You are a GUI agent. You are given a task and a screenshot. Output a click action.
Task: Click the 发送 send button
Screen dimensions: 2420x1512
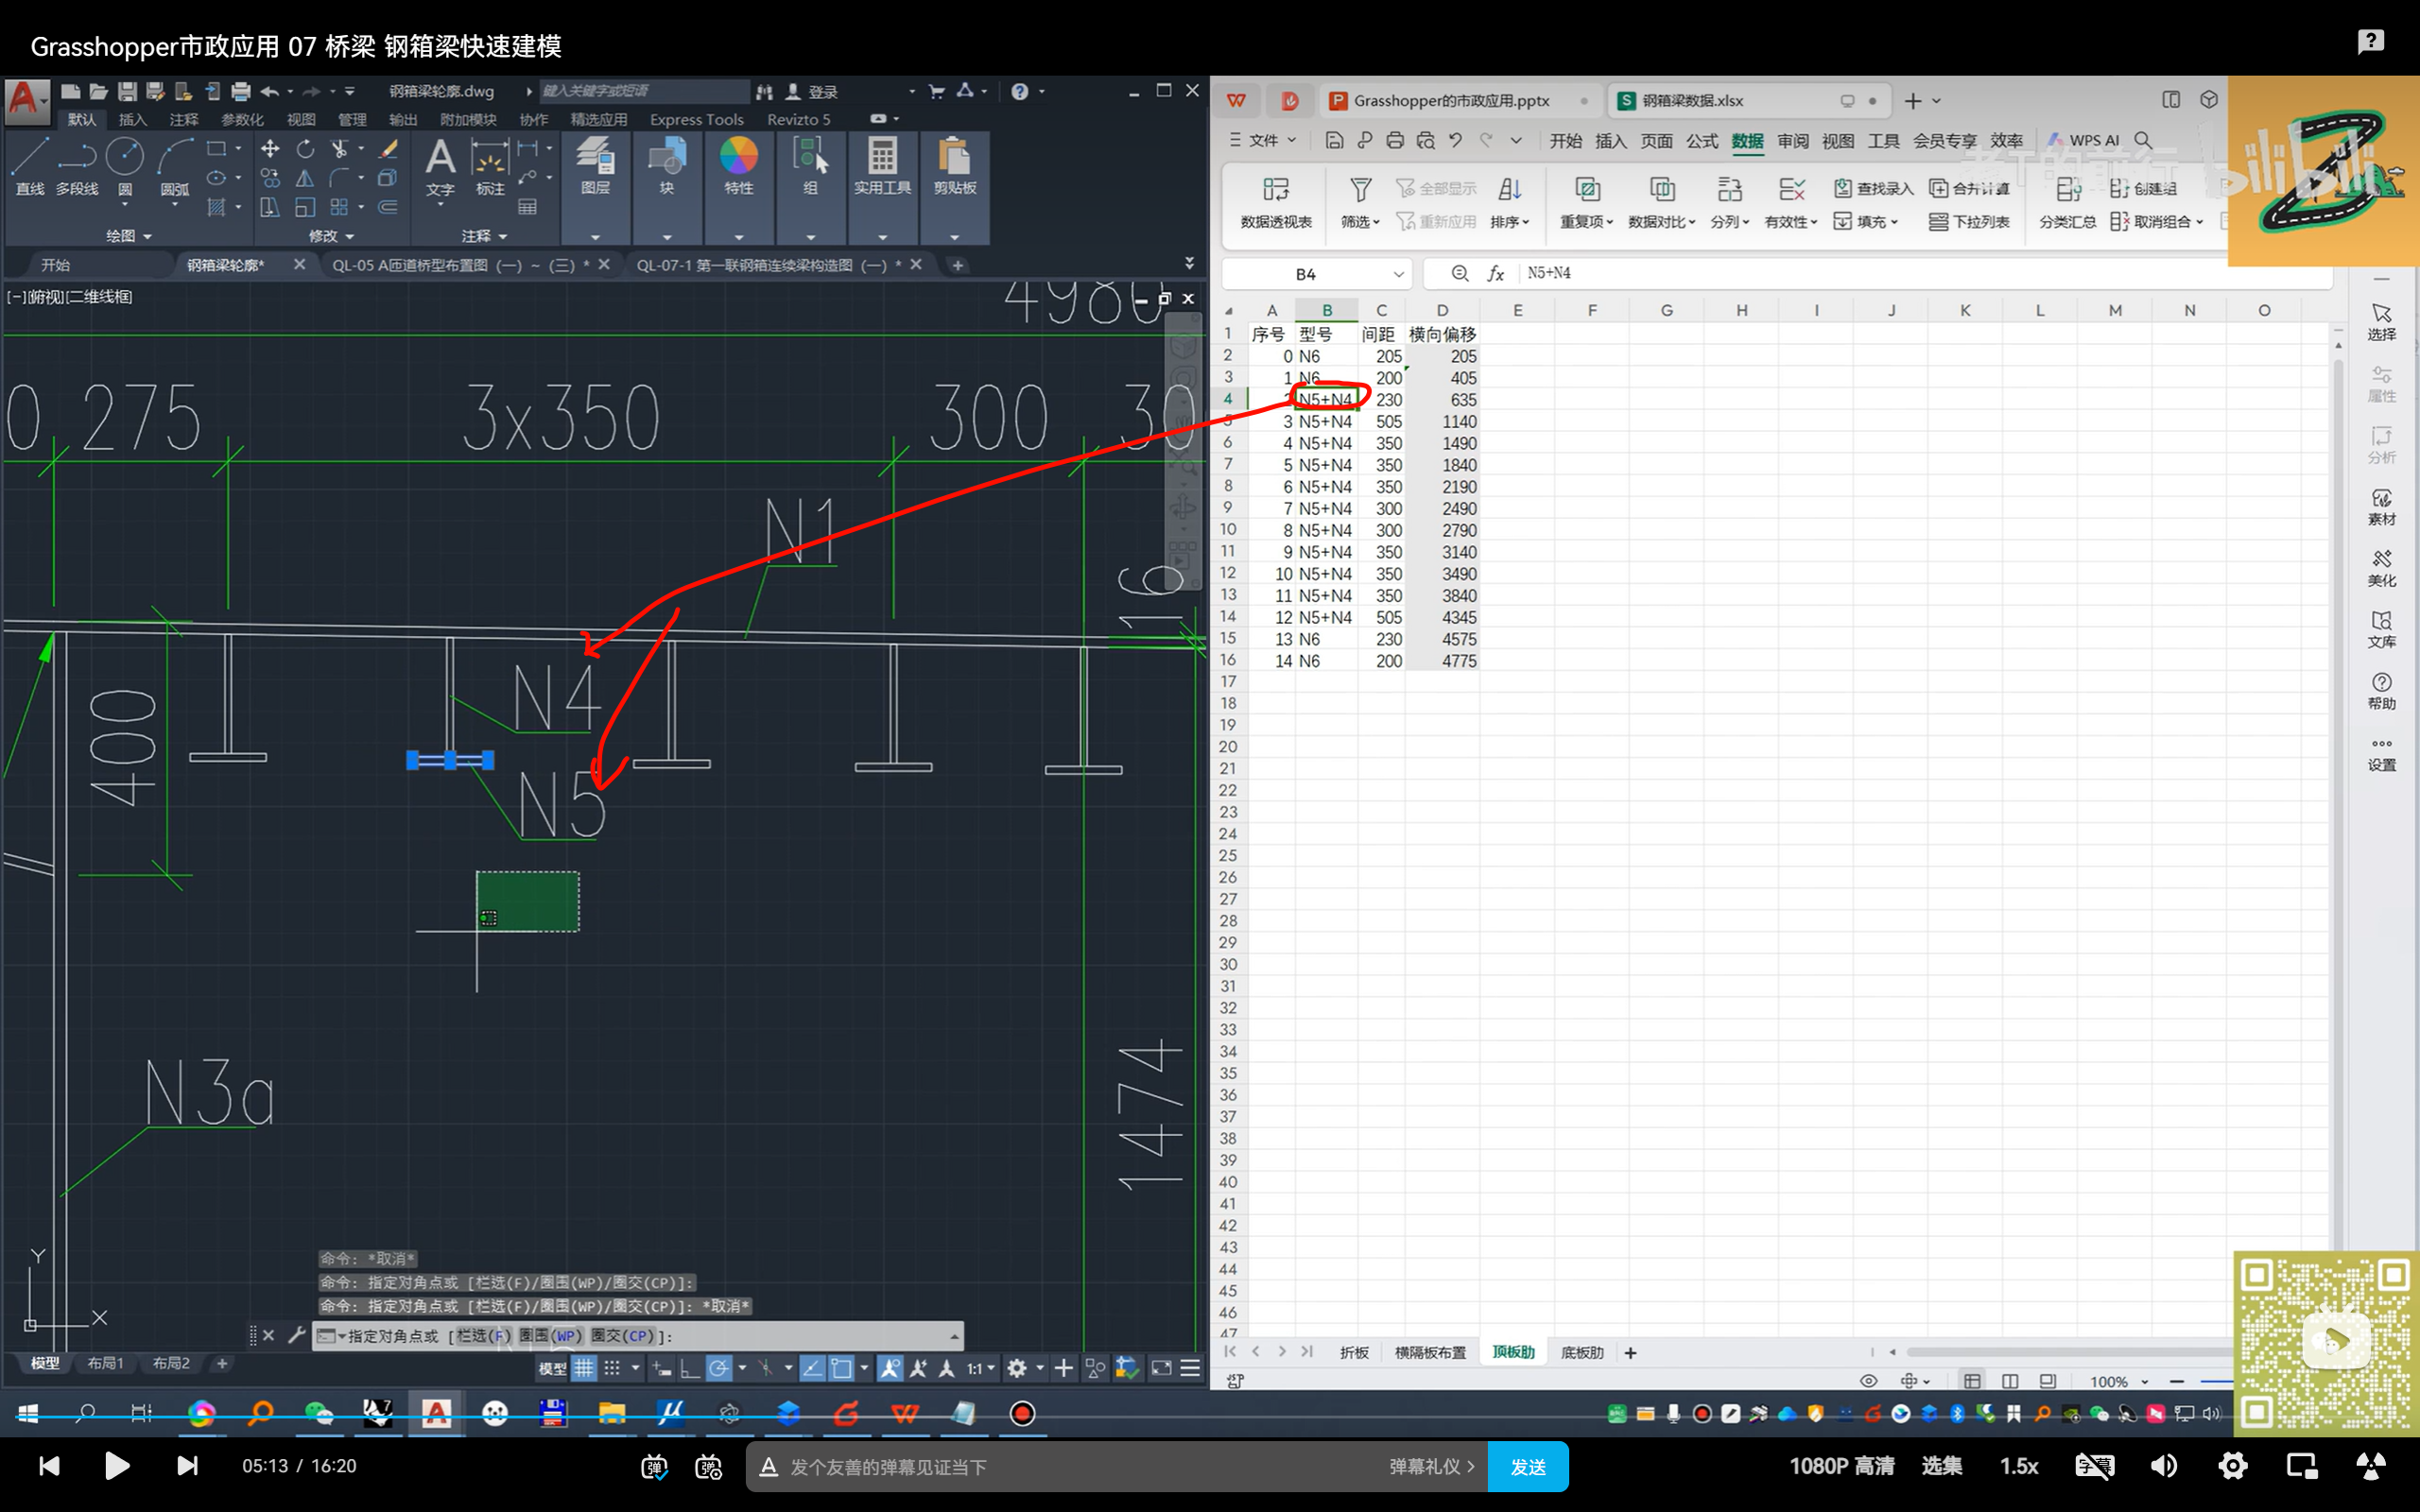pyautogui.click(x=1527, y=1467)
